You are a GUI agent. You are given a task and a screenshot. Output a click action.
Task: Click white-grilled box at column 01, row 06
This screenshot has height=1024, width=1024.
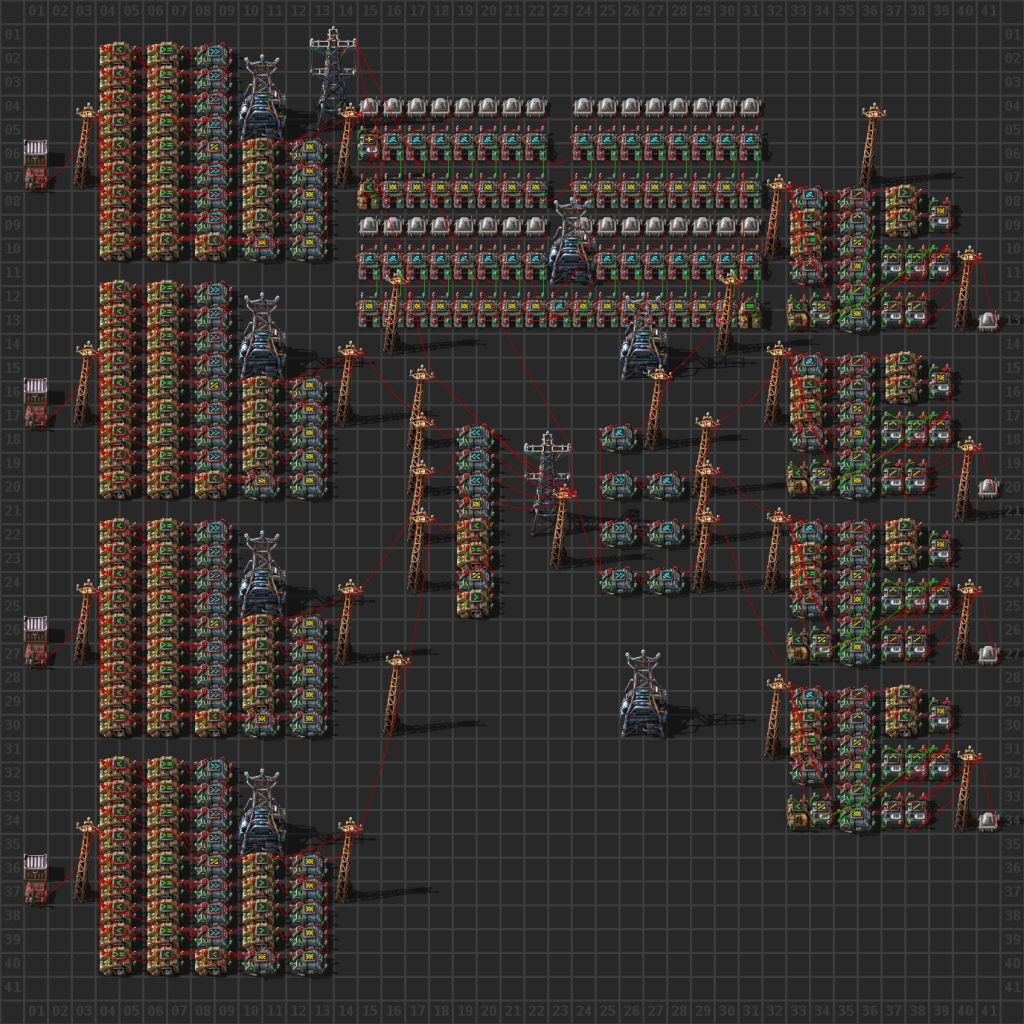37,152
